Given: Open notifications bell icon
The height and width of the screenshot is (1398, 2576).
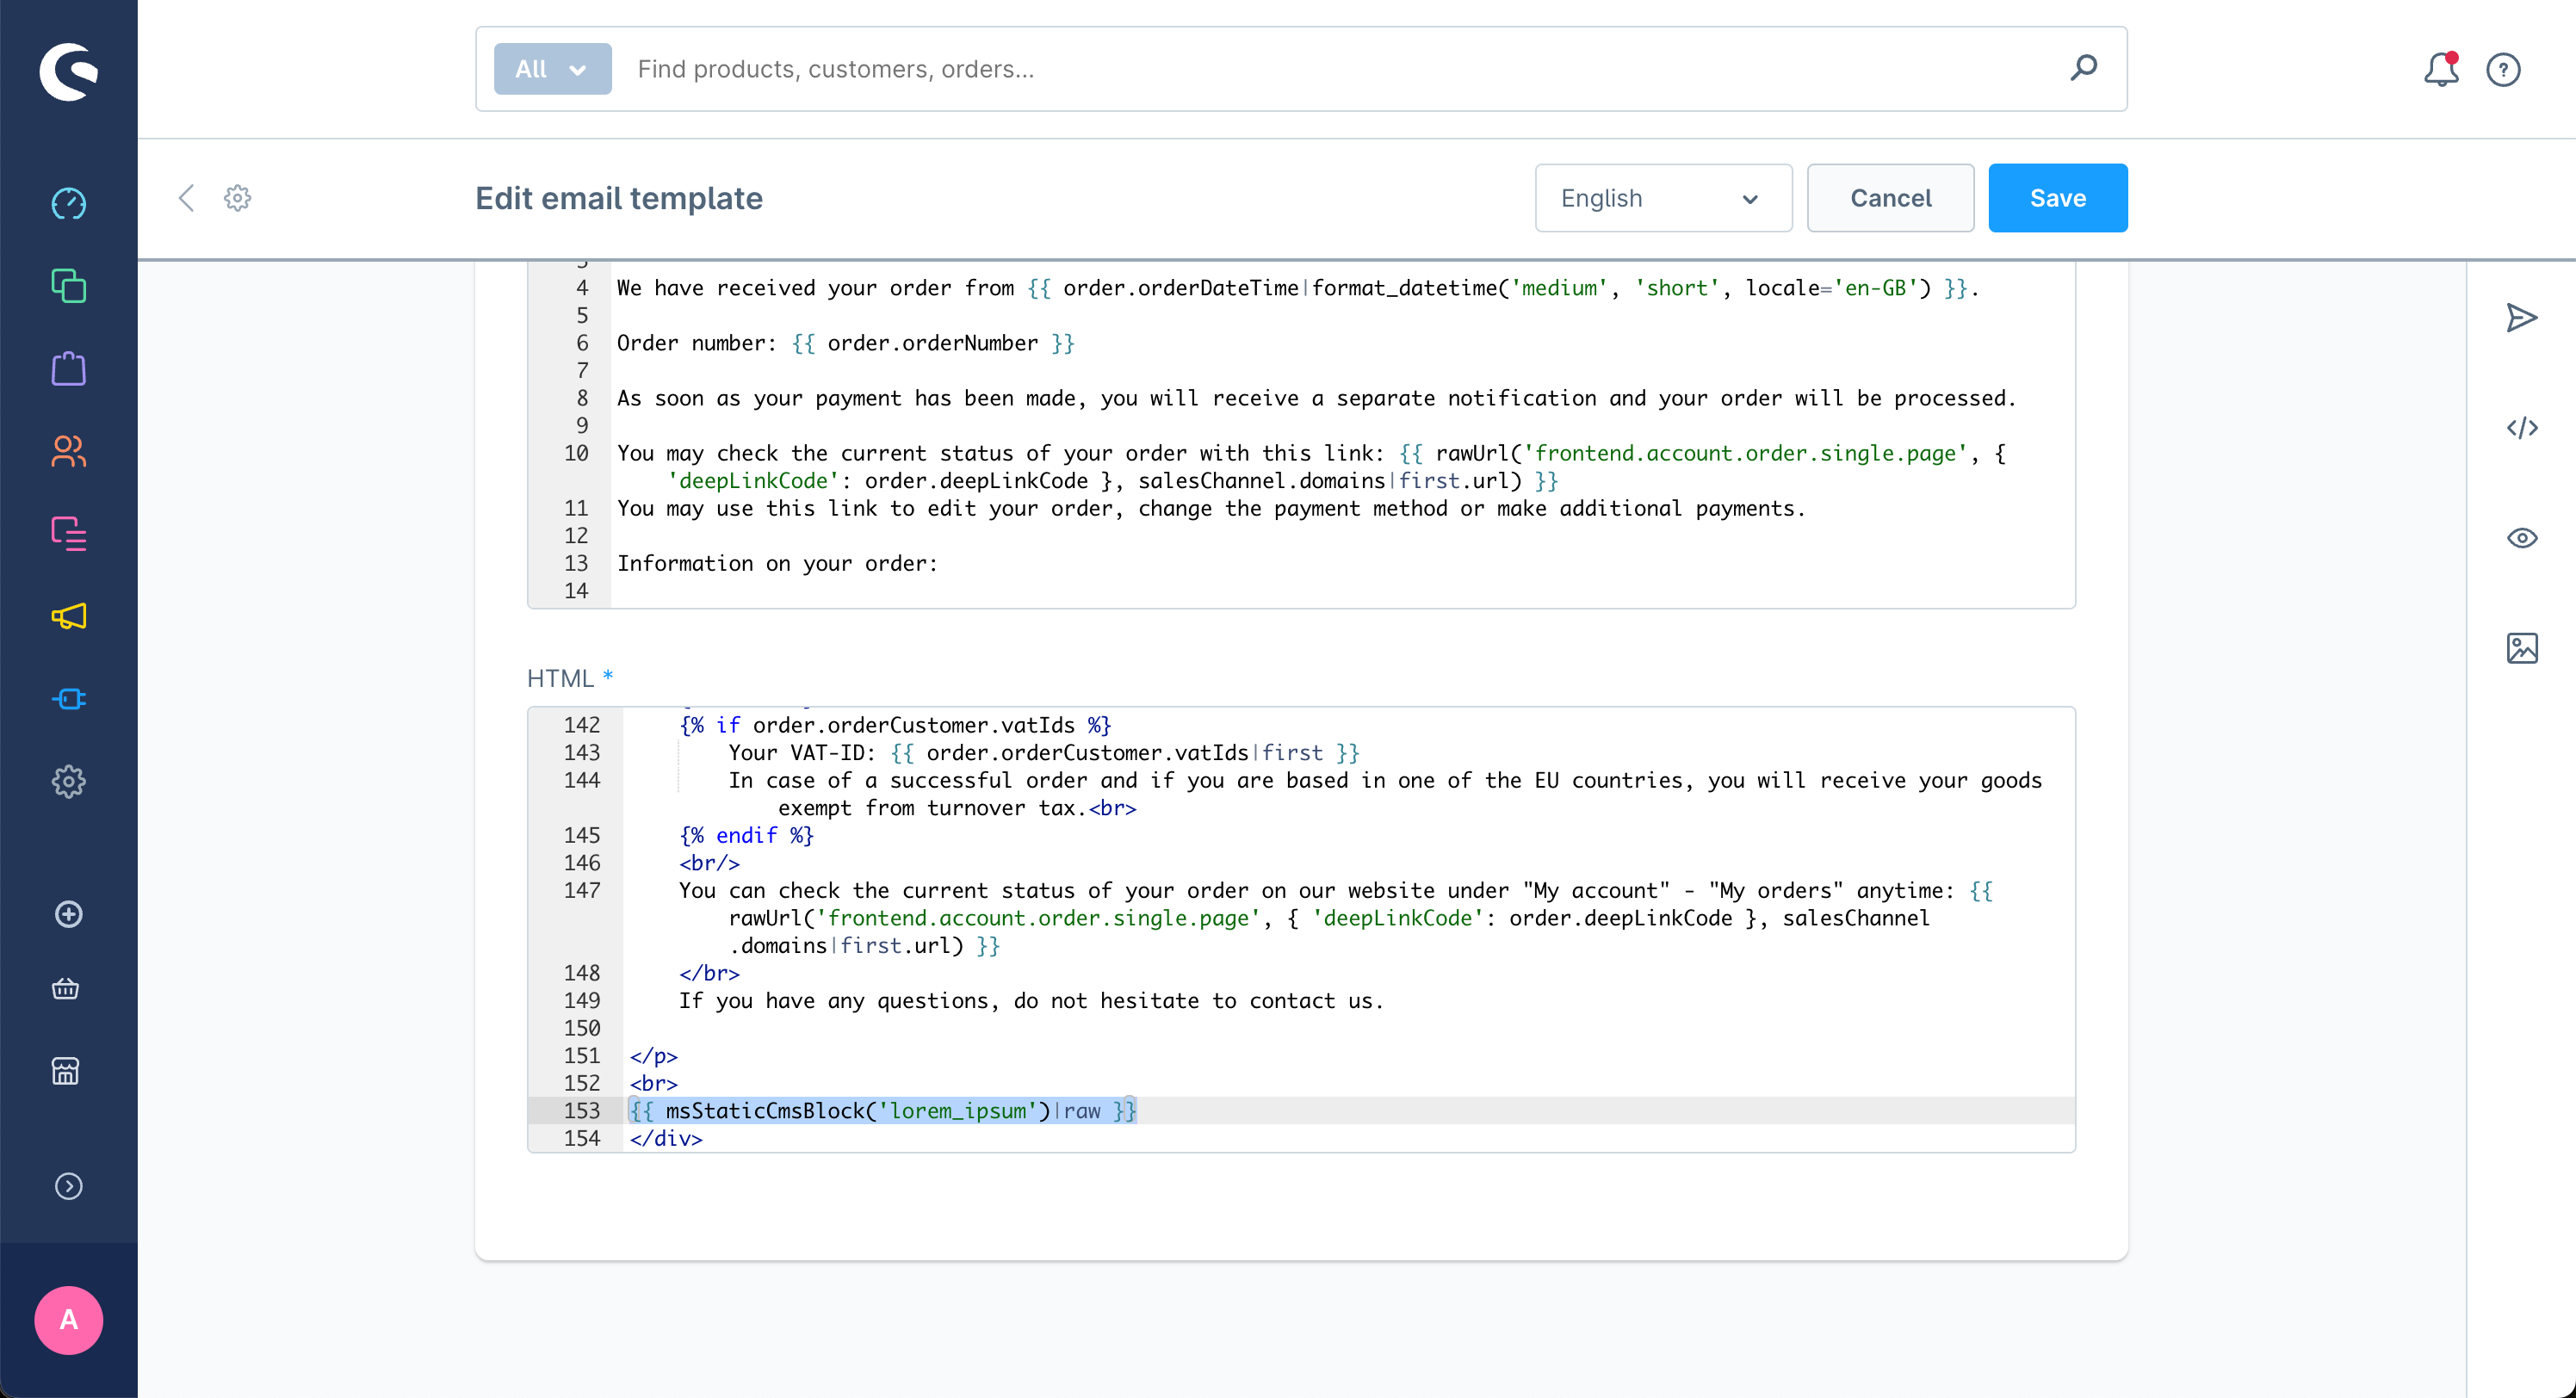Looking at the screenshot, I should (x=2441, y=69).
